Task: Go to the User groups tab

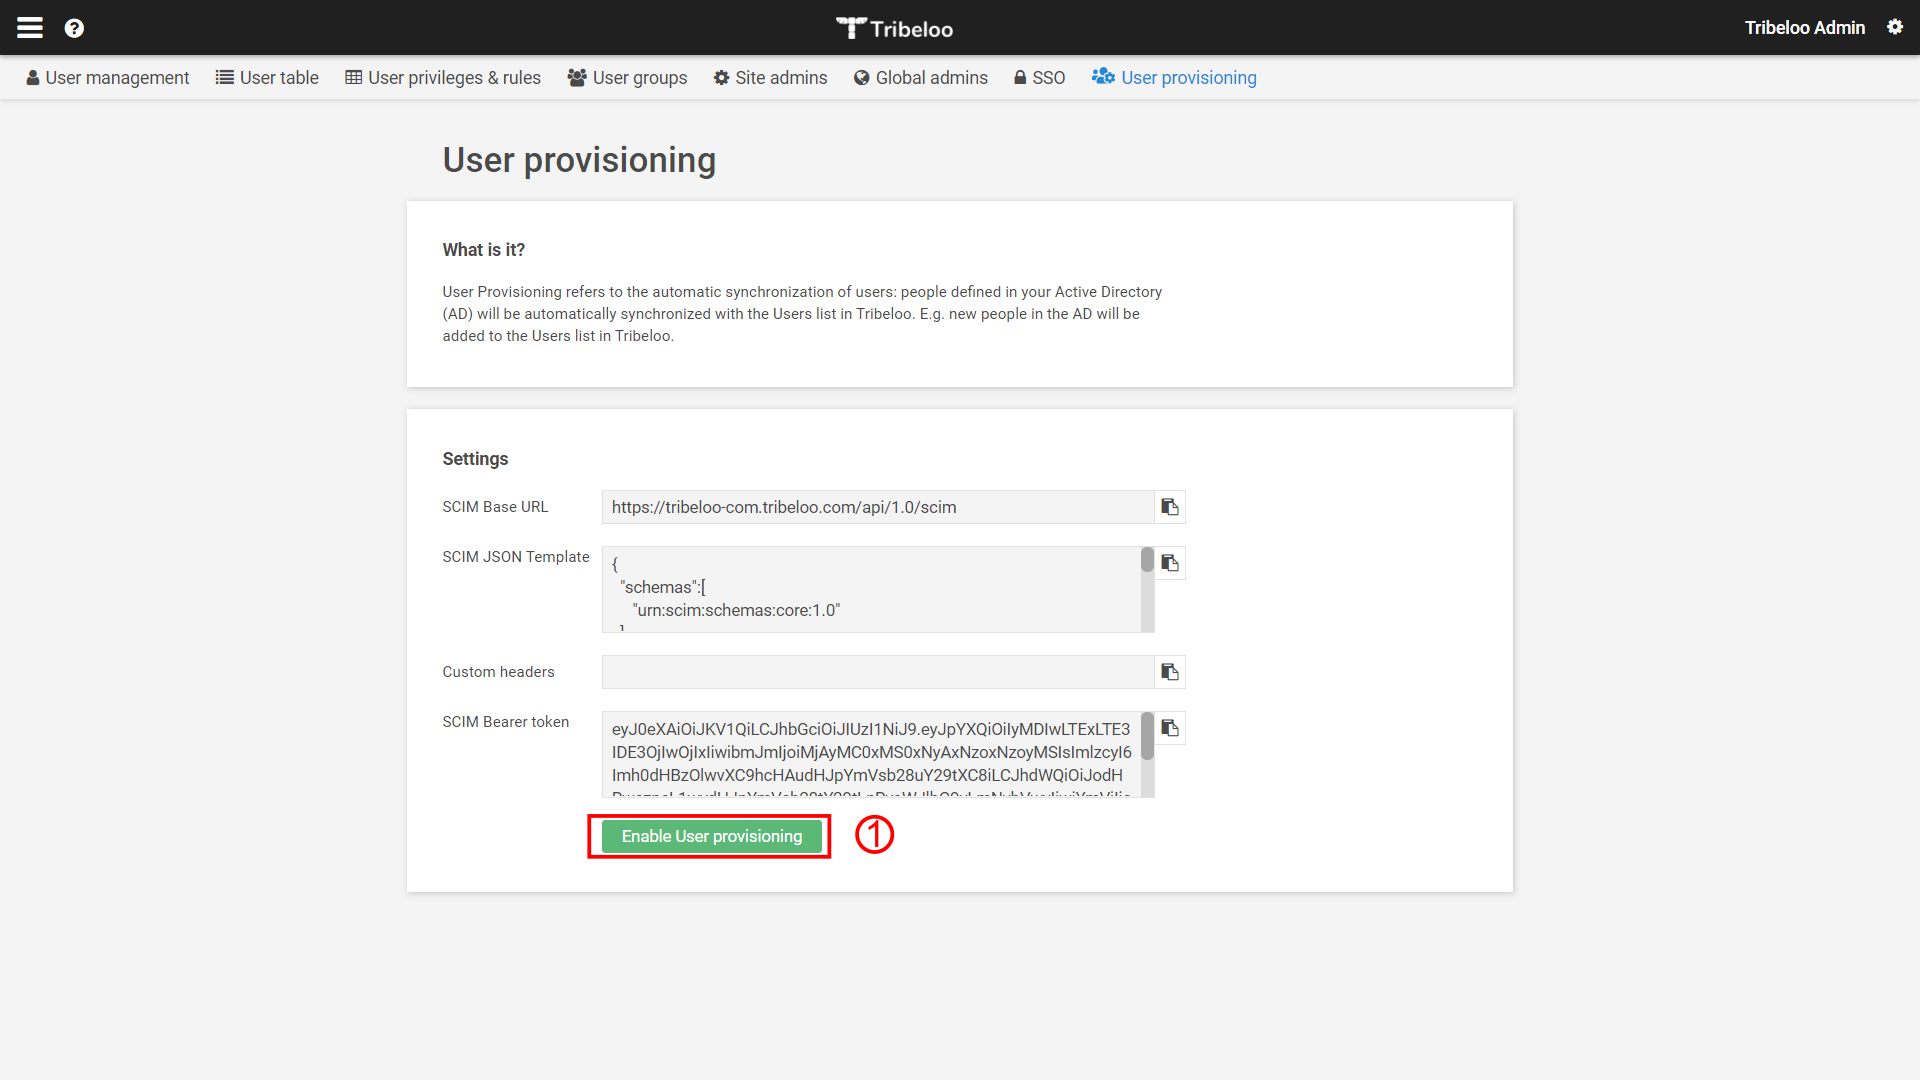Action: point(627,78)
